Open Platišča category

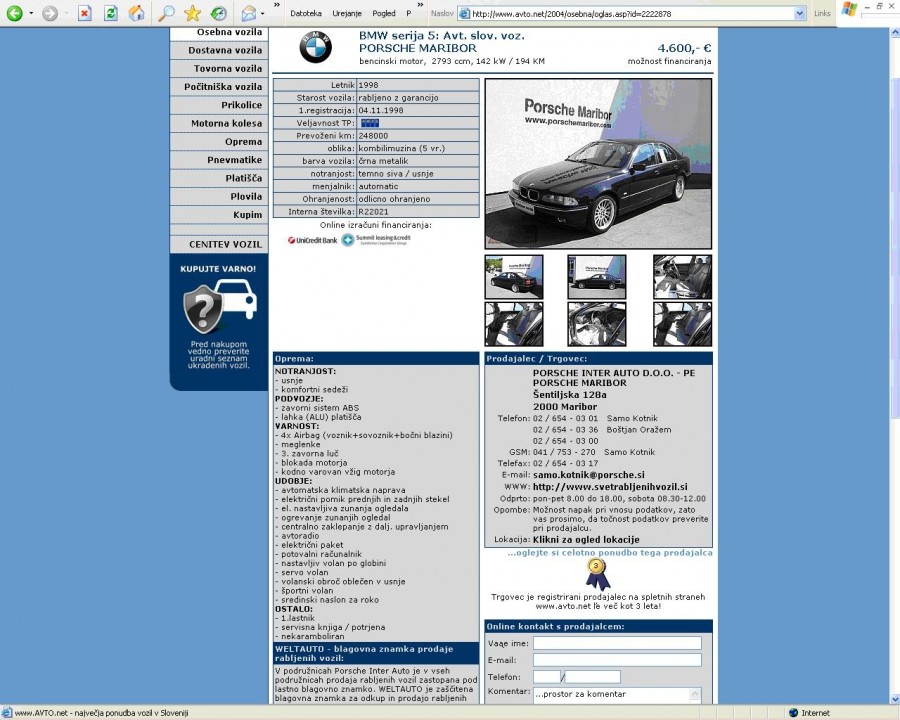[219, 179]
